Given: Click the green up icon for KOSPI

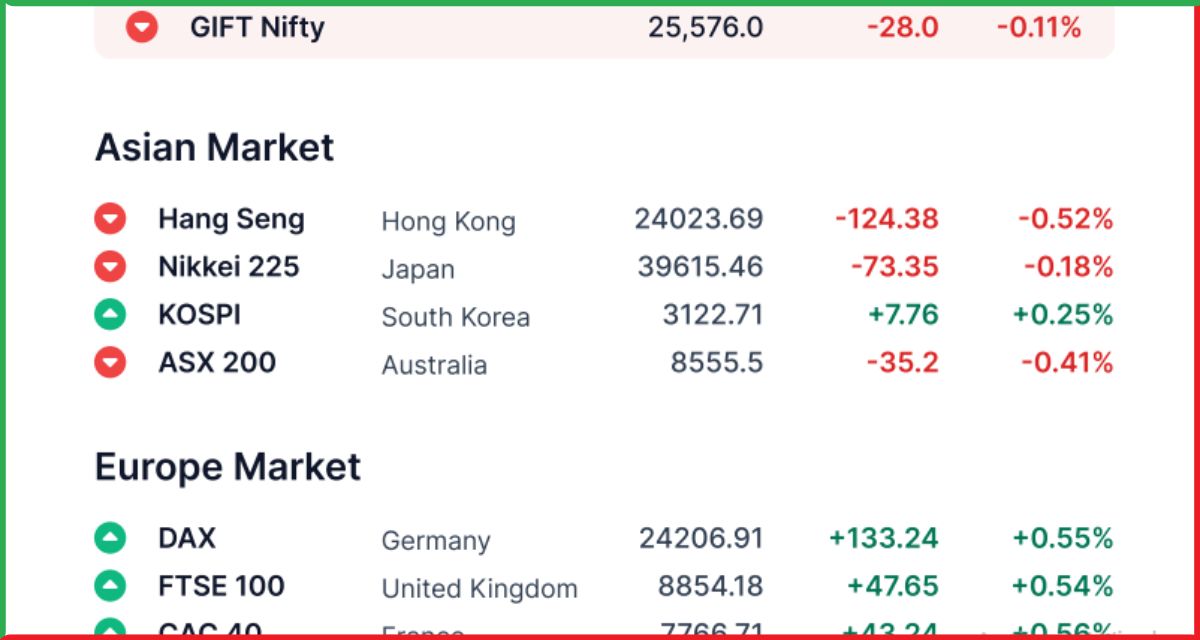Looking at the screenshot, I should click(110, 315).
